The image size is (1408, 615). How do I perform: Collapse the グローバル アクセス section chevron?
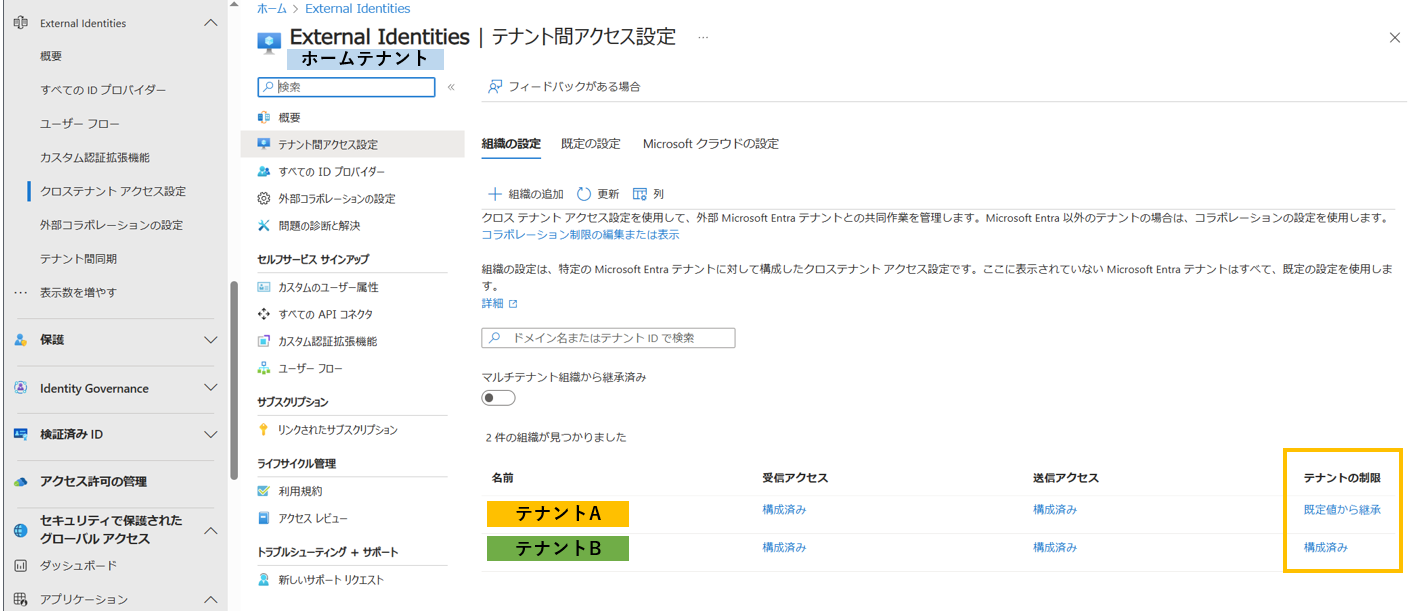click(x=210, y=530)
